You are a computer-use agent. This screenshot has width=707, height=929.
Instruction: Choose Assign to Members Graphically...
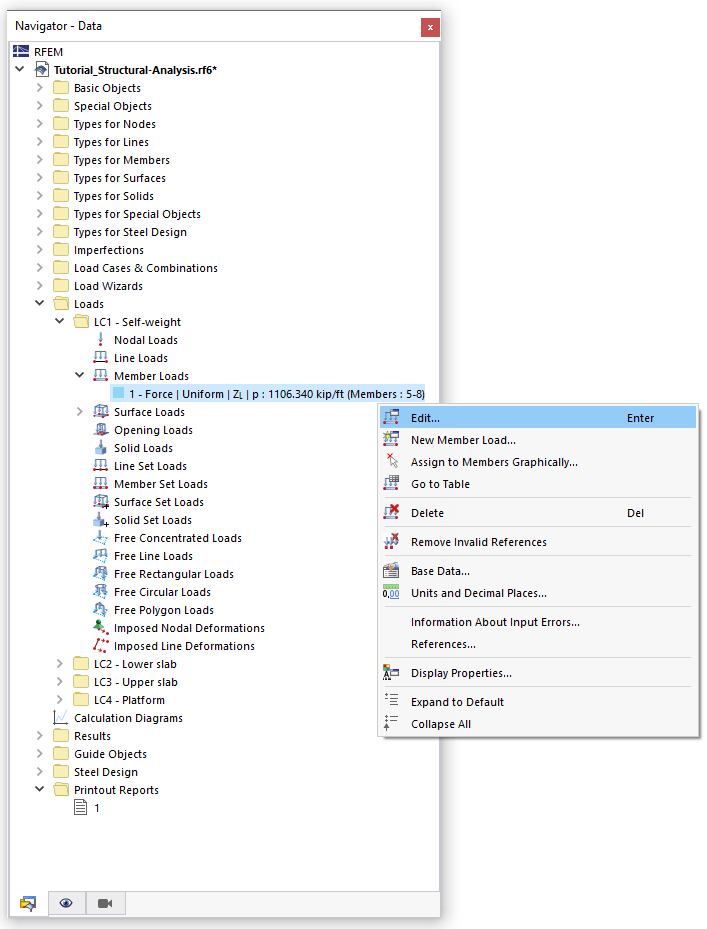(x=538, y=462)
